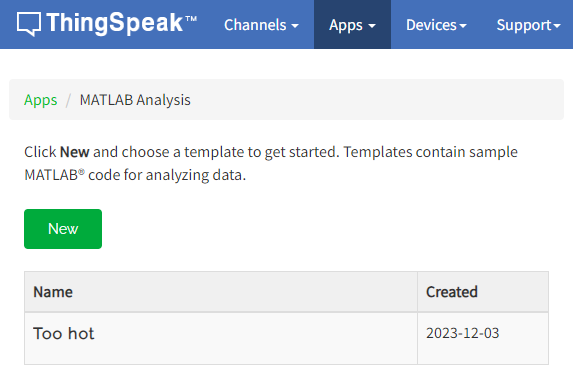Expand the caret arrow beside Devices
Viewport: 573px width, 389px height.
tap(463, 26)
